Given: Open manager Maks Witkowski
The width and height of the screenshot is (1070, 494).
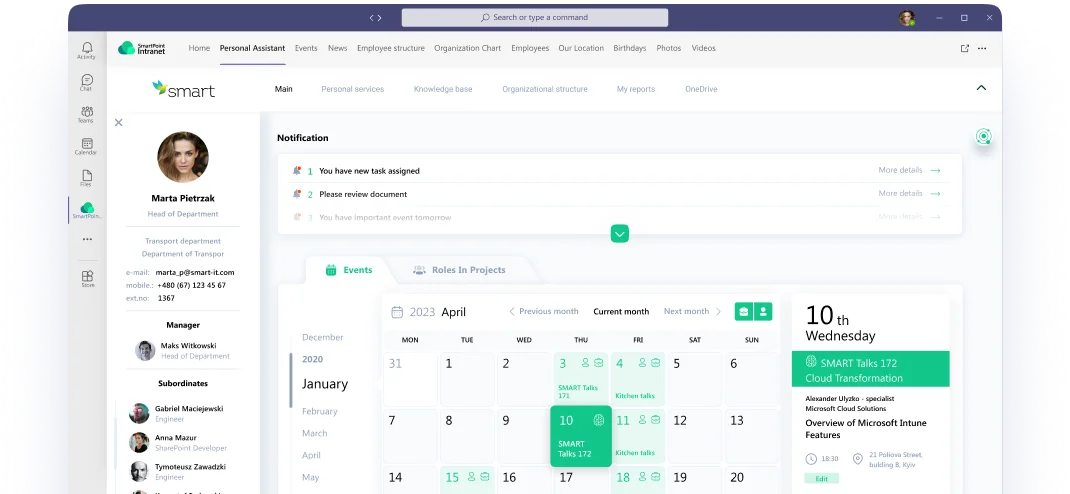Looking at the screenshot, I should coord(183,351).
